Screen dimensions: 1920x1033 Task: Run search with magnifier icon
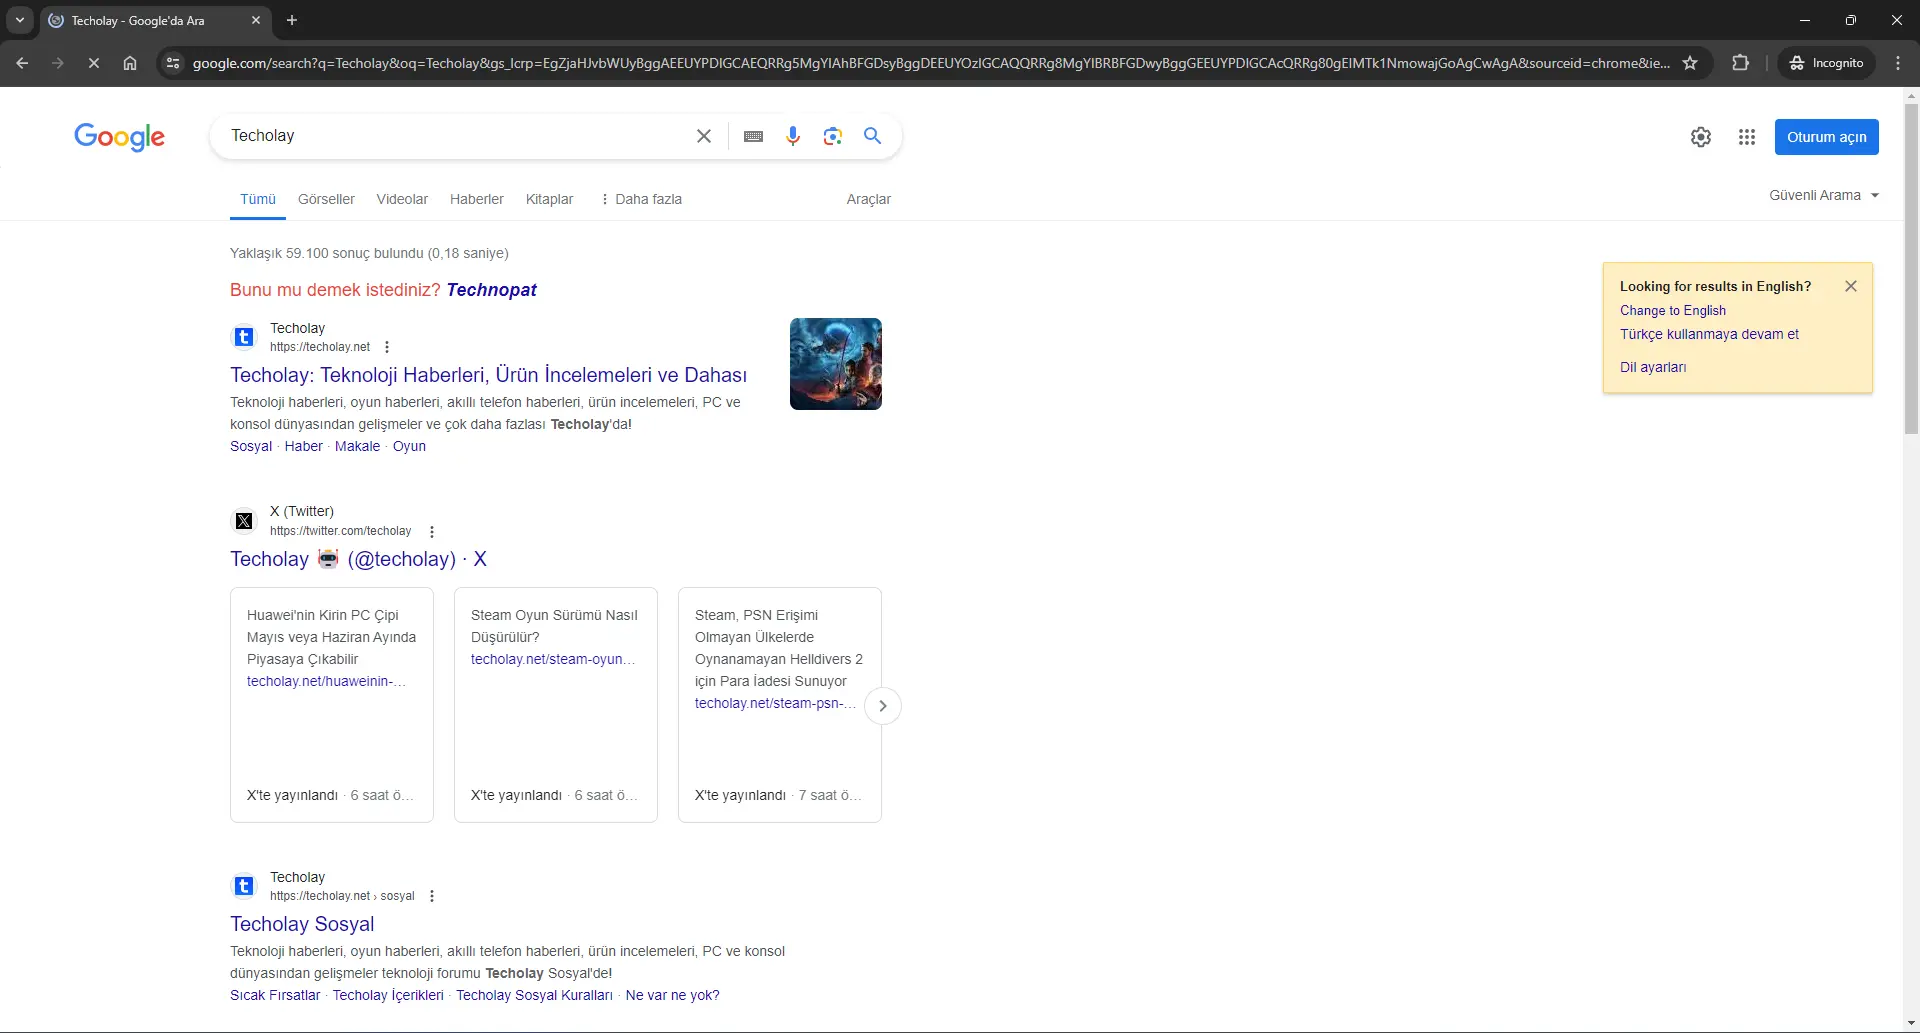(x=873, y=136)
